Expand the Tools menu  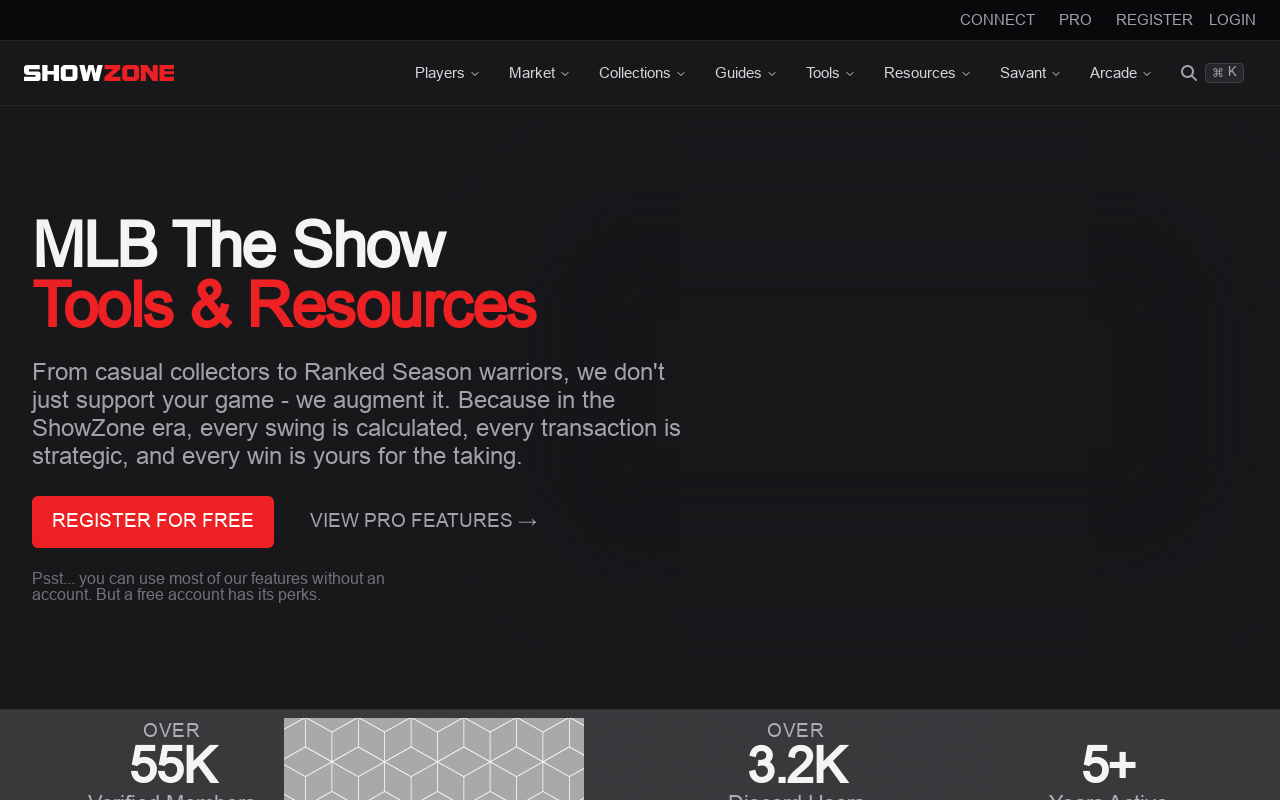[x=830, y=73]
